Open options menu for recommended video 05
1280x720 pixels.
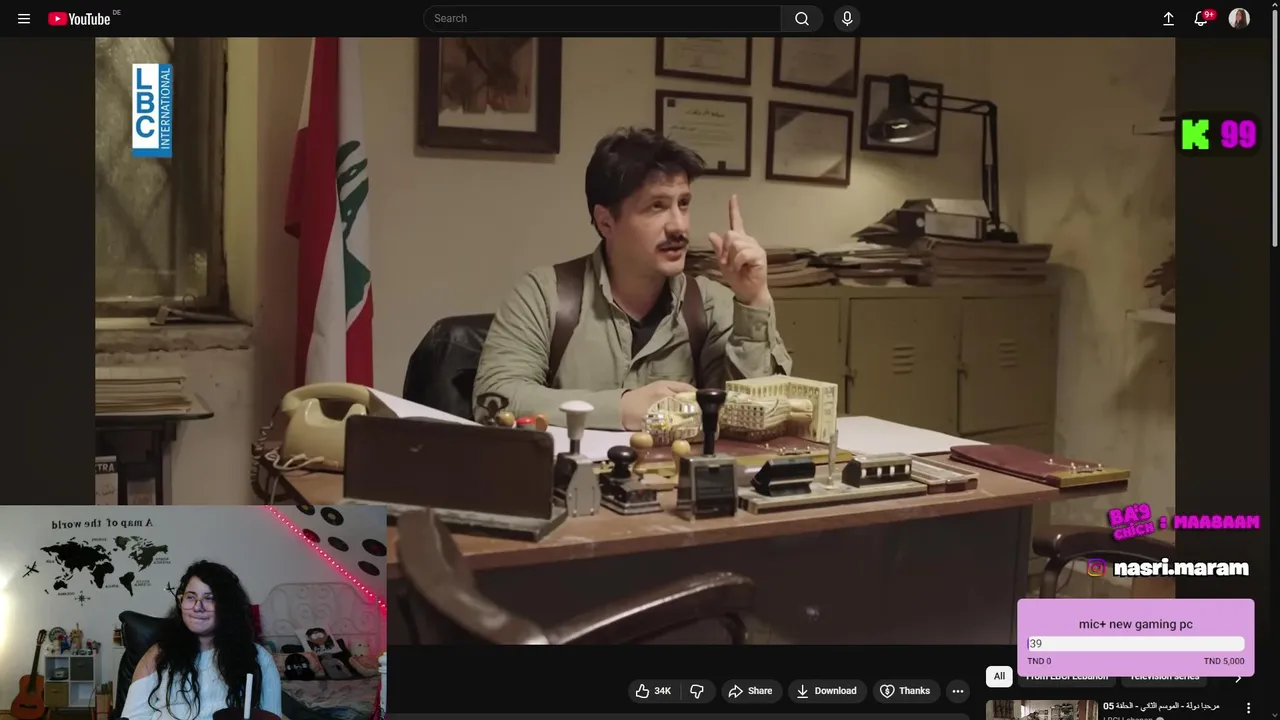(1247, 707)
